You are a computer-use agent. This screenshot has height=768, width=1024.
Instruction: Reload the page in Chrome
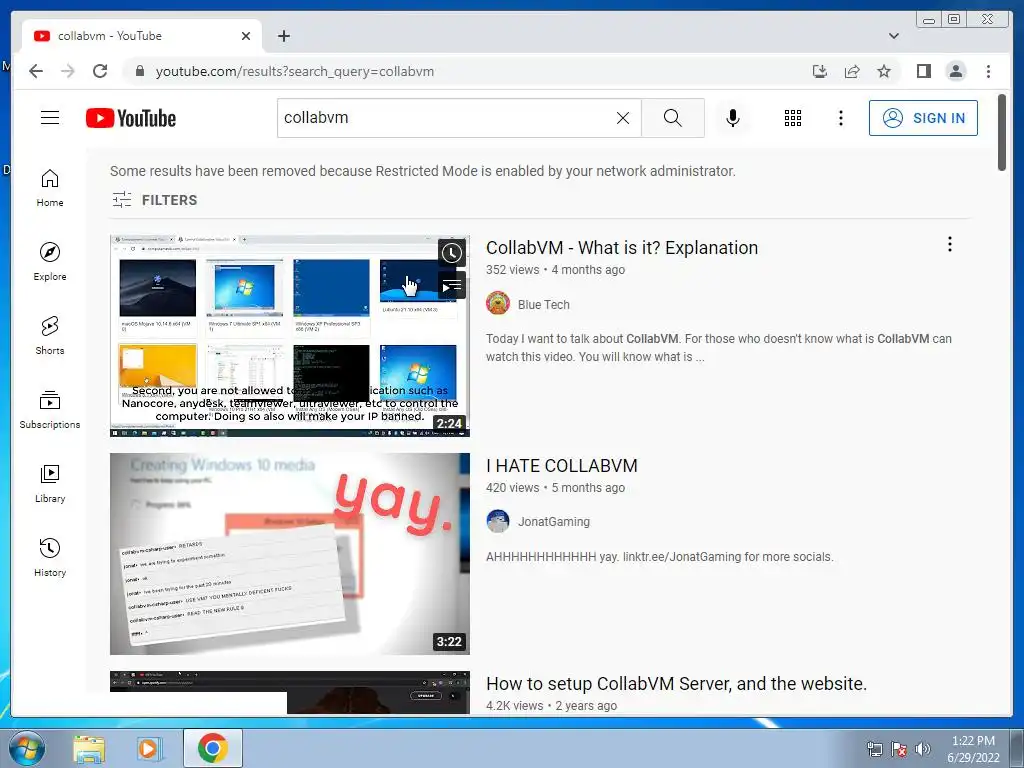coord(100,71)
